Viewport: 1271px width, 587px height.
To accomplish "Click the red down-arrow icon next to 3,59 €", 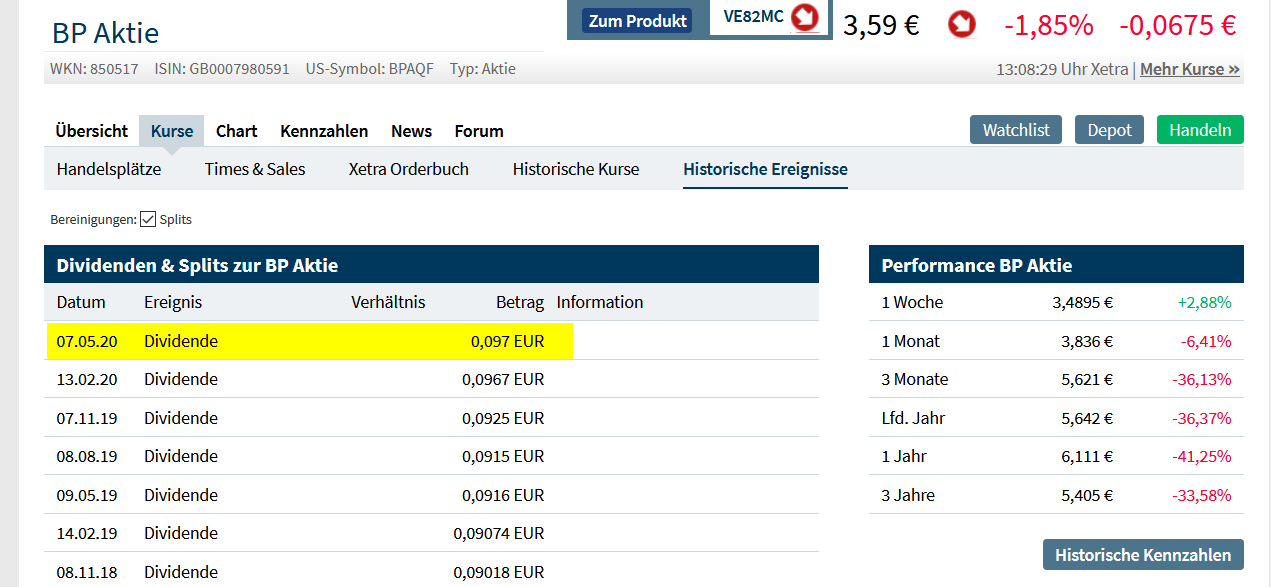I will (961, 25).
